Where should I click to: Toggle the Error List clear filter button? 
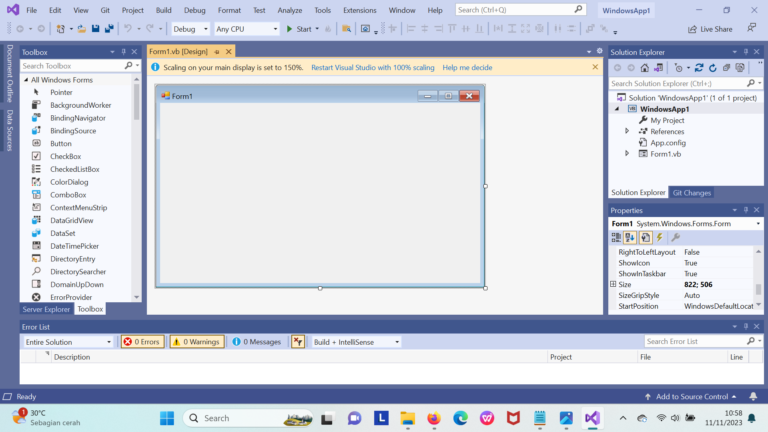[x=298, y=342]
